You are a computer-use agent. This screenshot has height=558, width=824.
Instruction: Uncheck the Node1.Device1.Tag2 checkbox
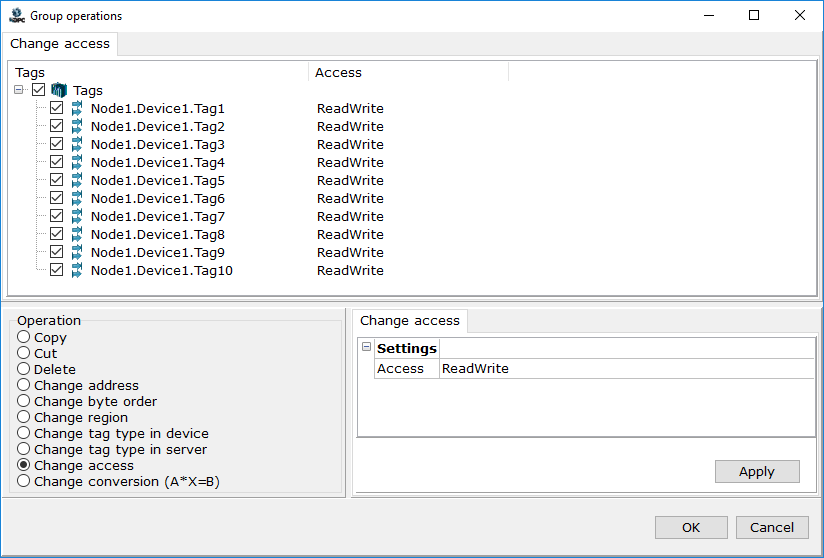click(x=57, y=126)
